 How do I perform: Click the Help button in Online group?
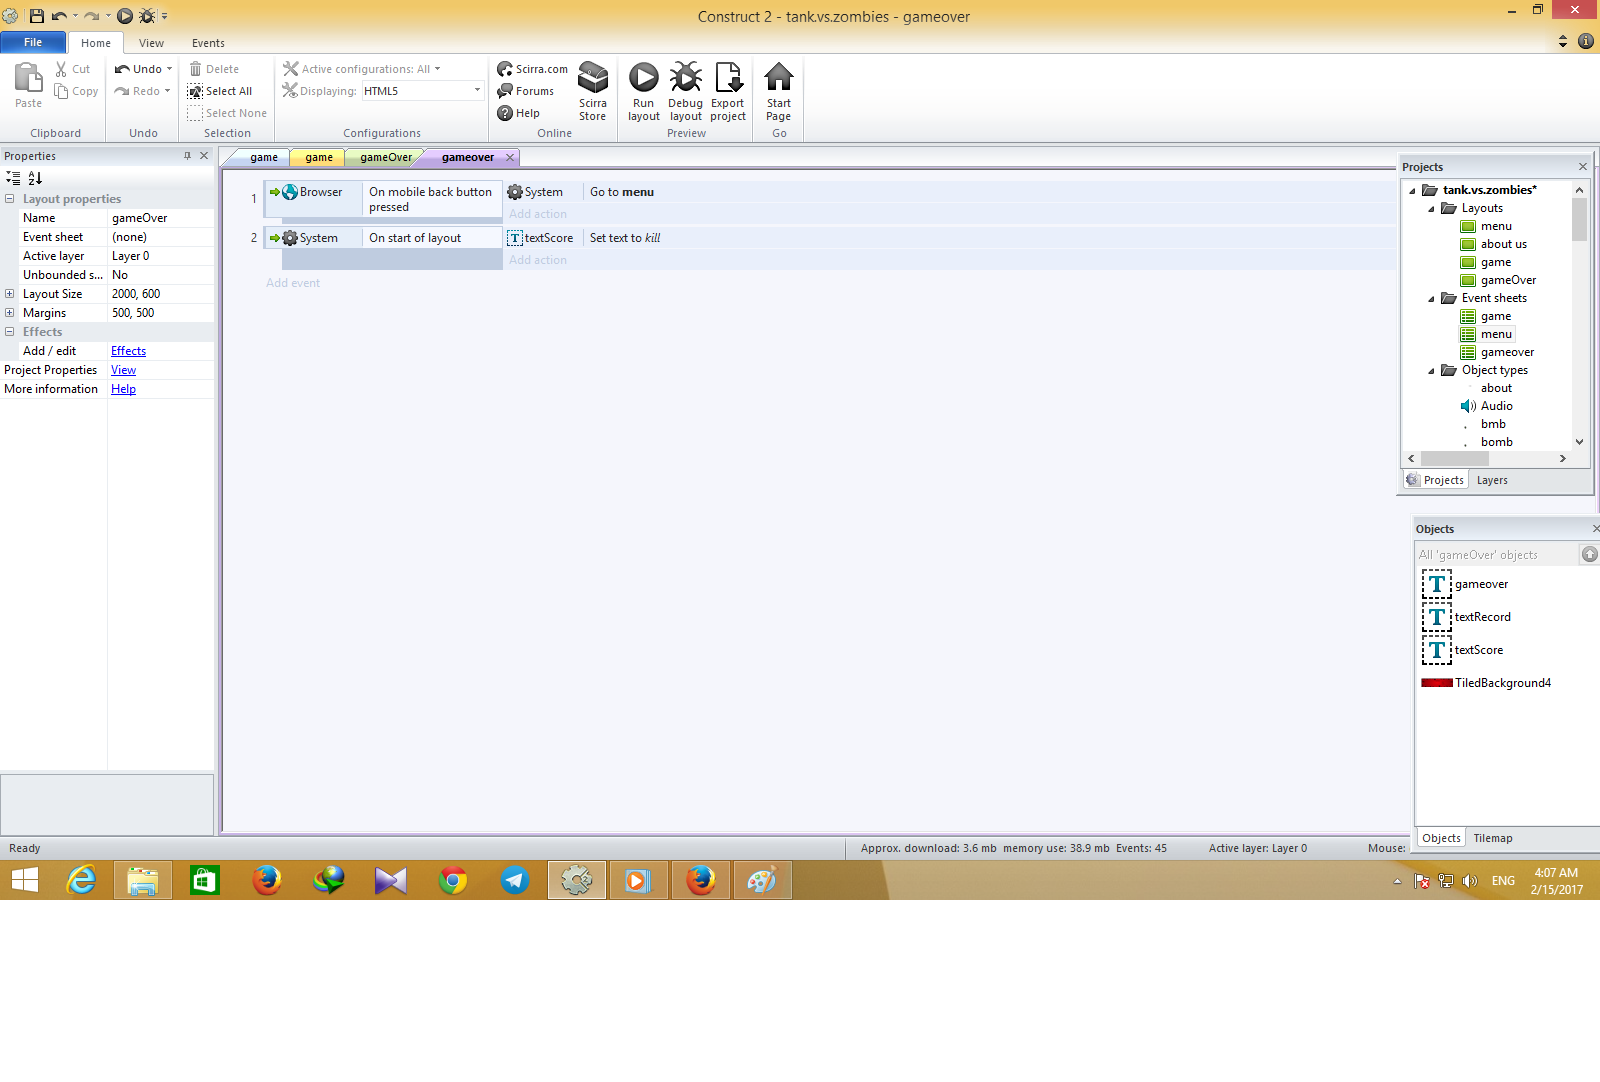(x=518, y=113)
